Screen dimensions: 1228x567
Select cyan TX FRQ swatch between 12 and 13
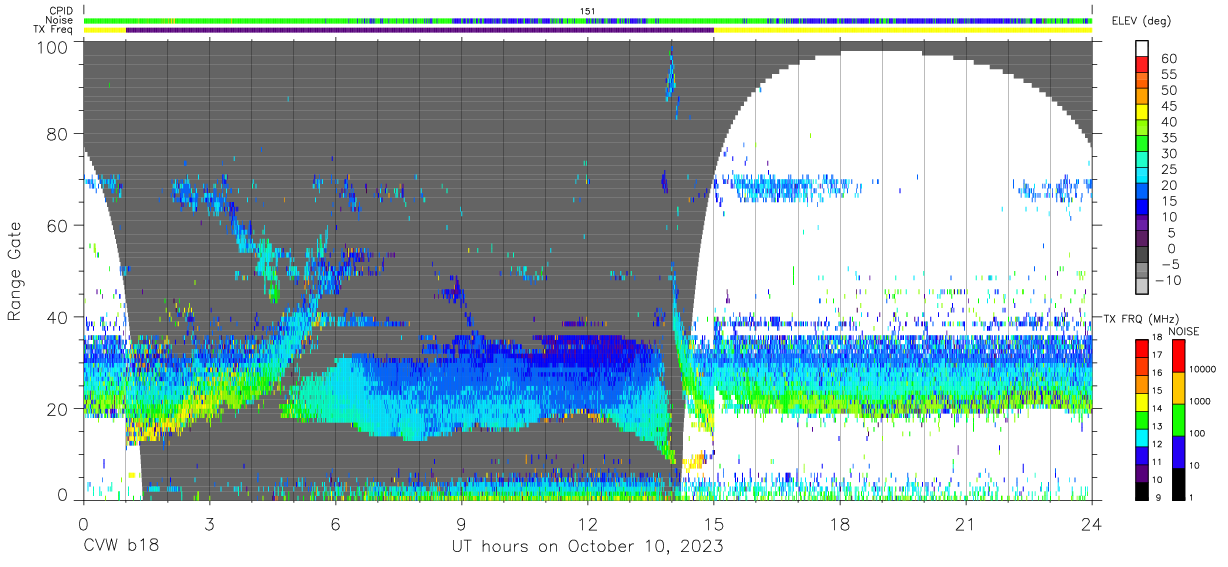(1144, 437)
